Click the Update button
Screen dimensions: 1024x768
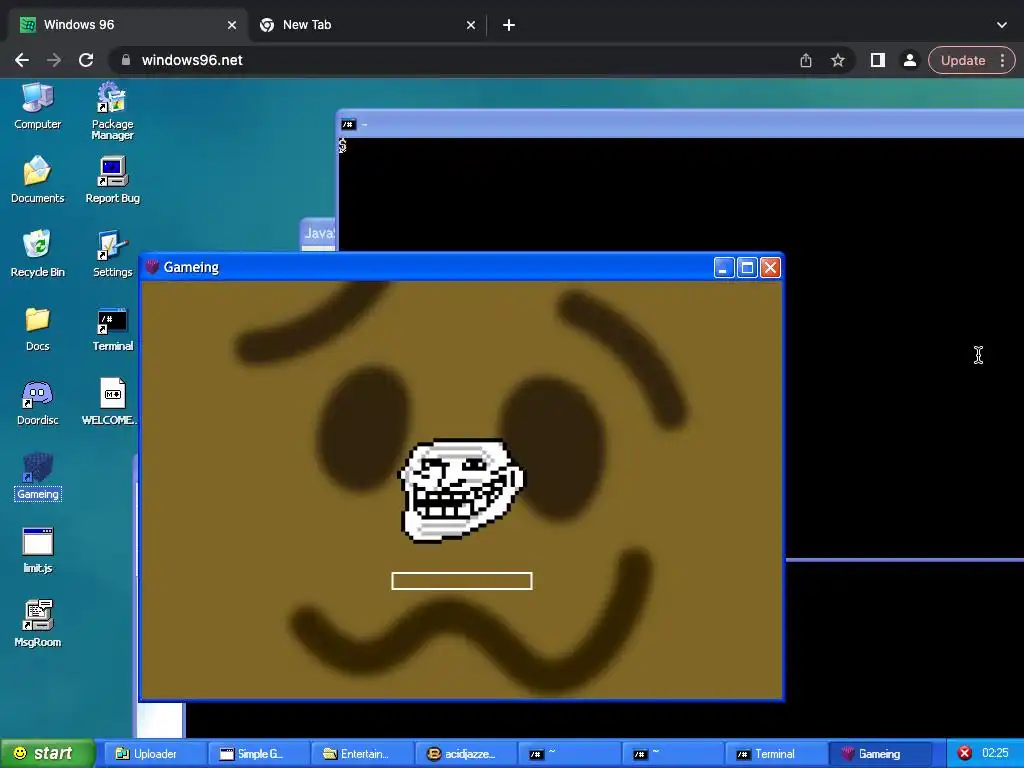coord(963,60)
